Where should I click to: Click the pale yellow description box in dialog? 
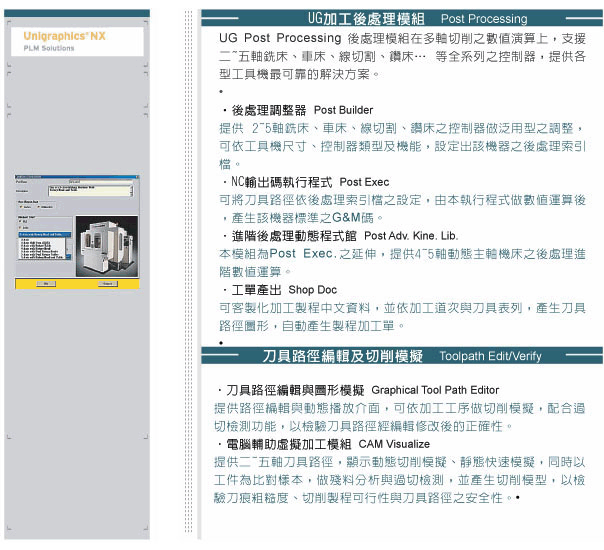91,191
